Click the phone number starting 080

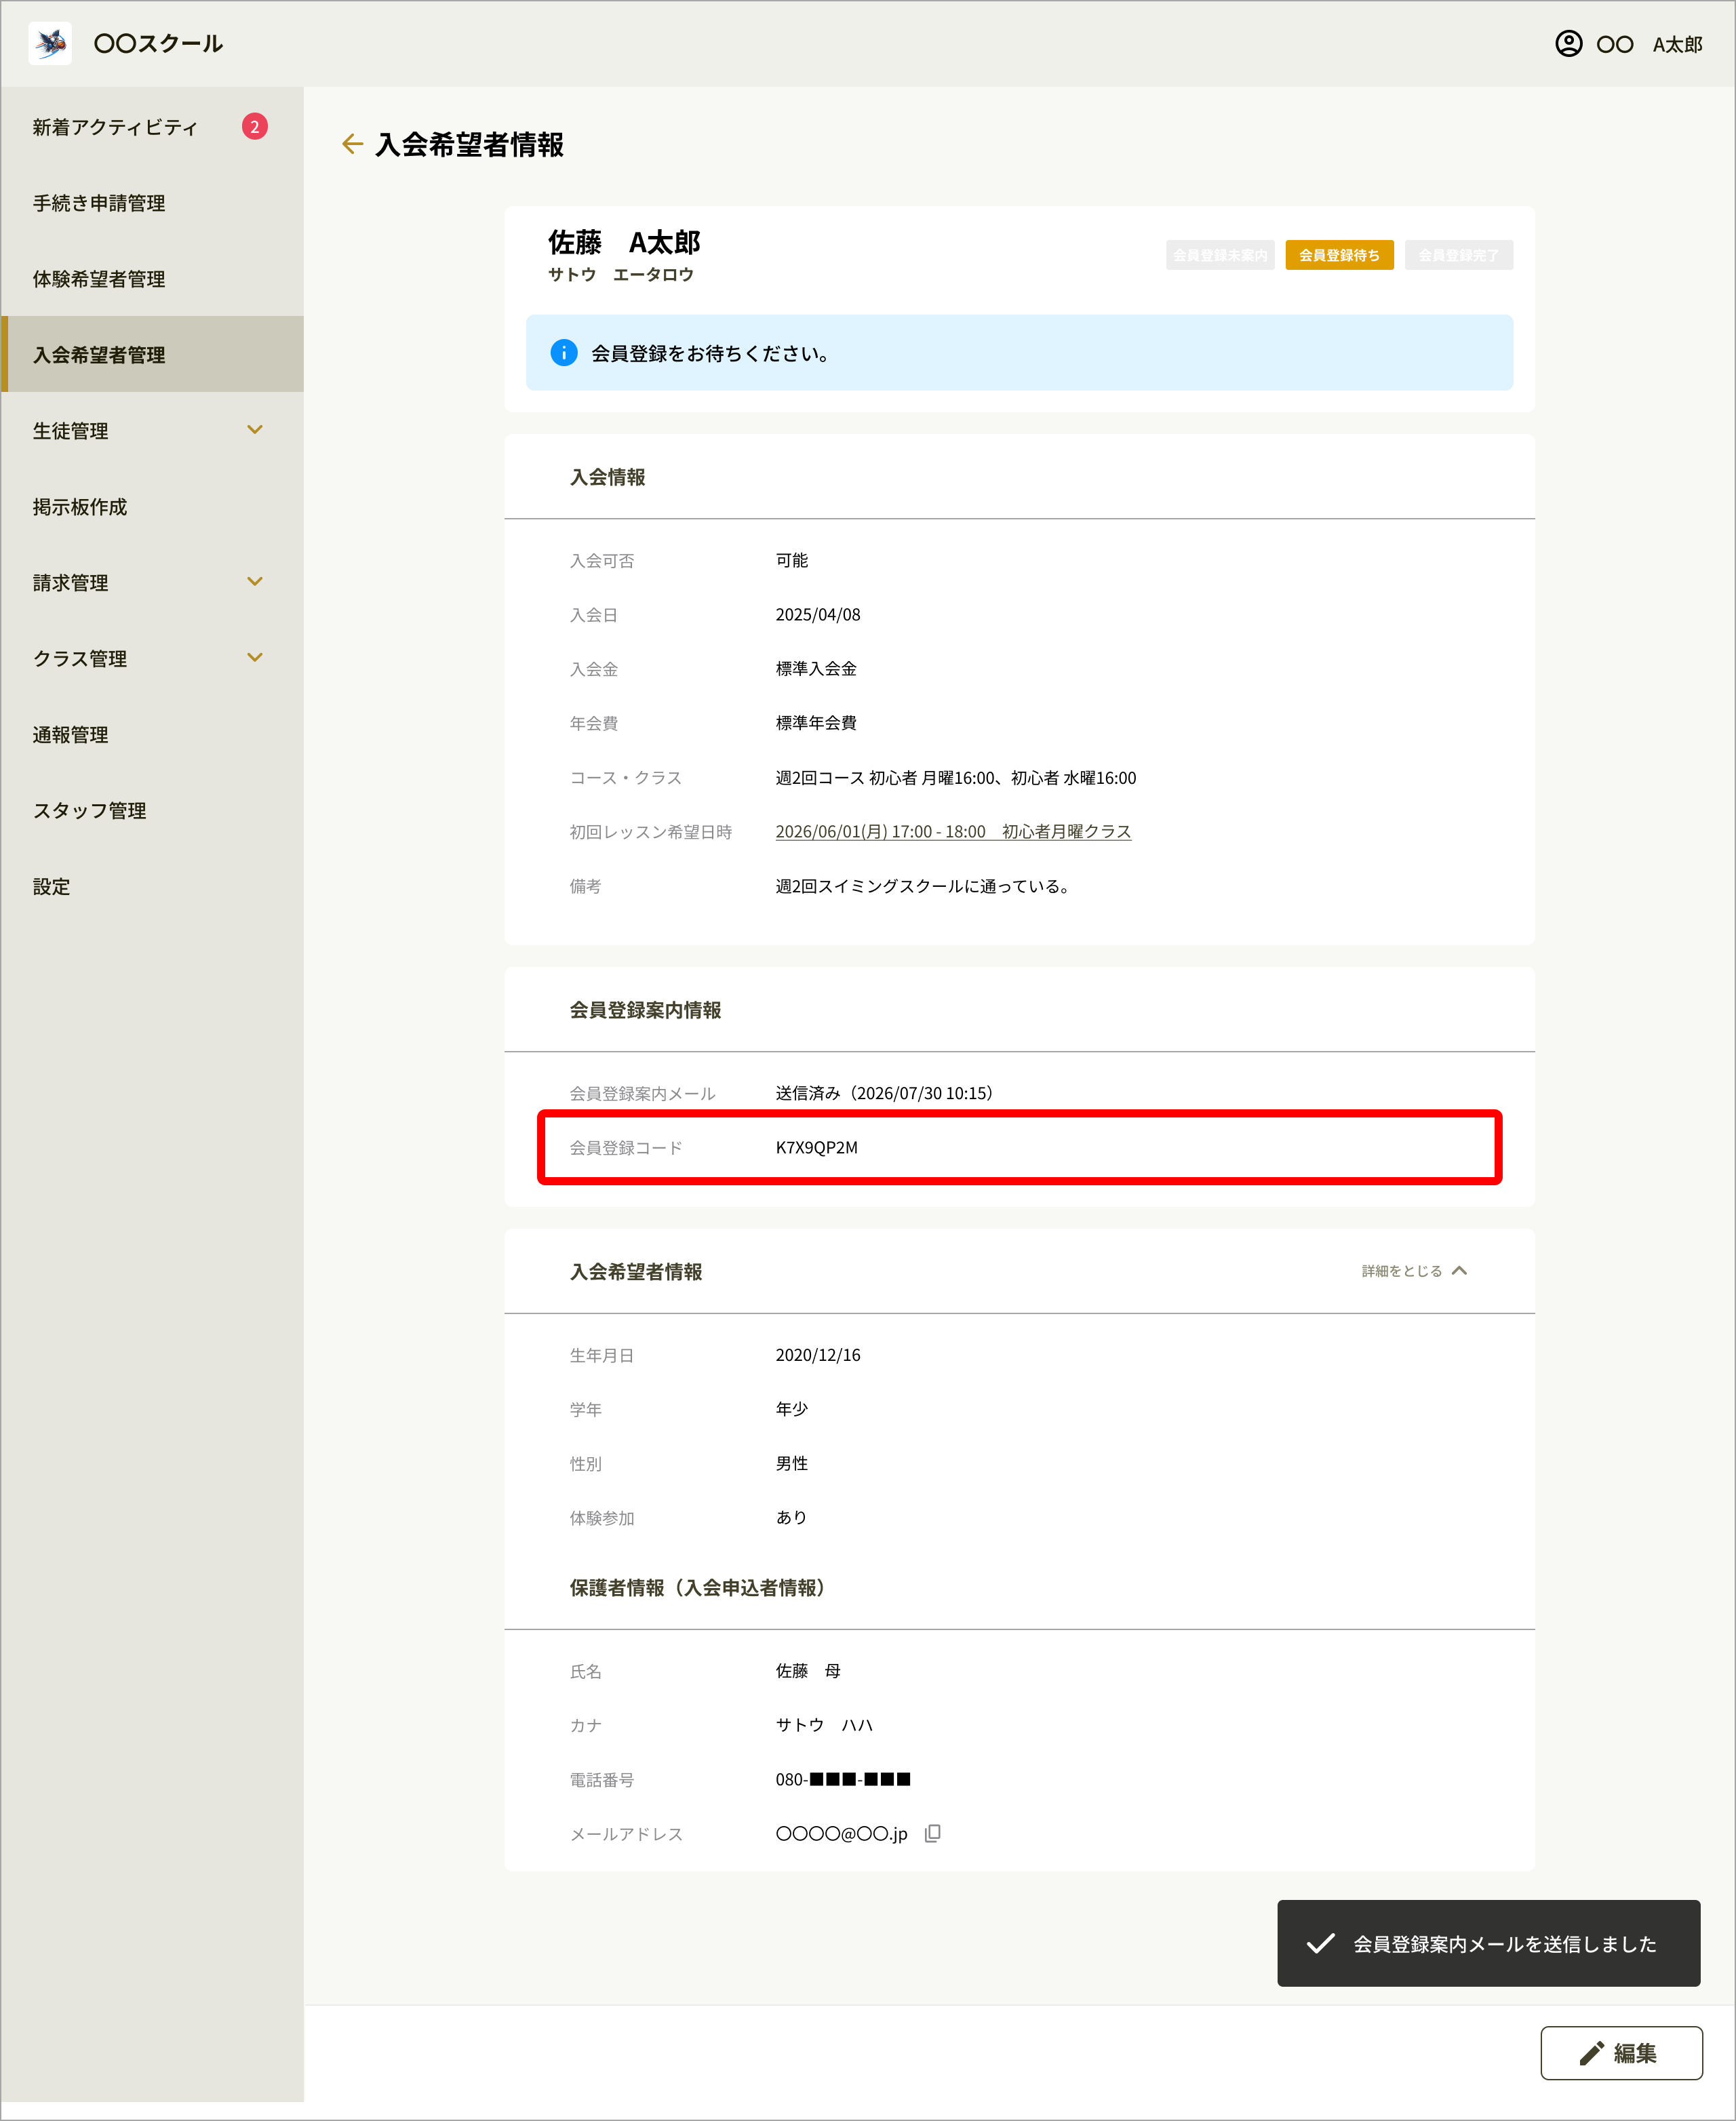[843, 1779]
